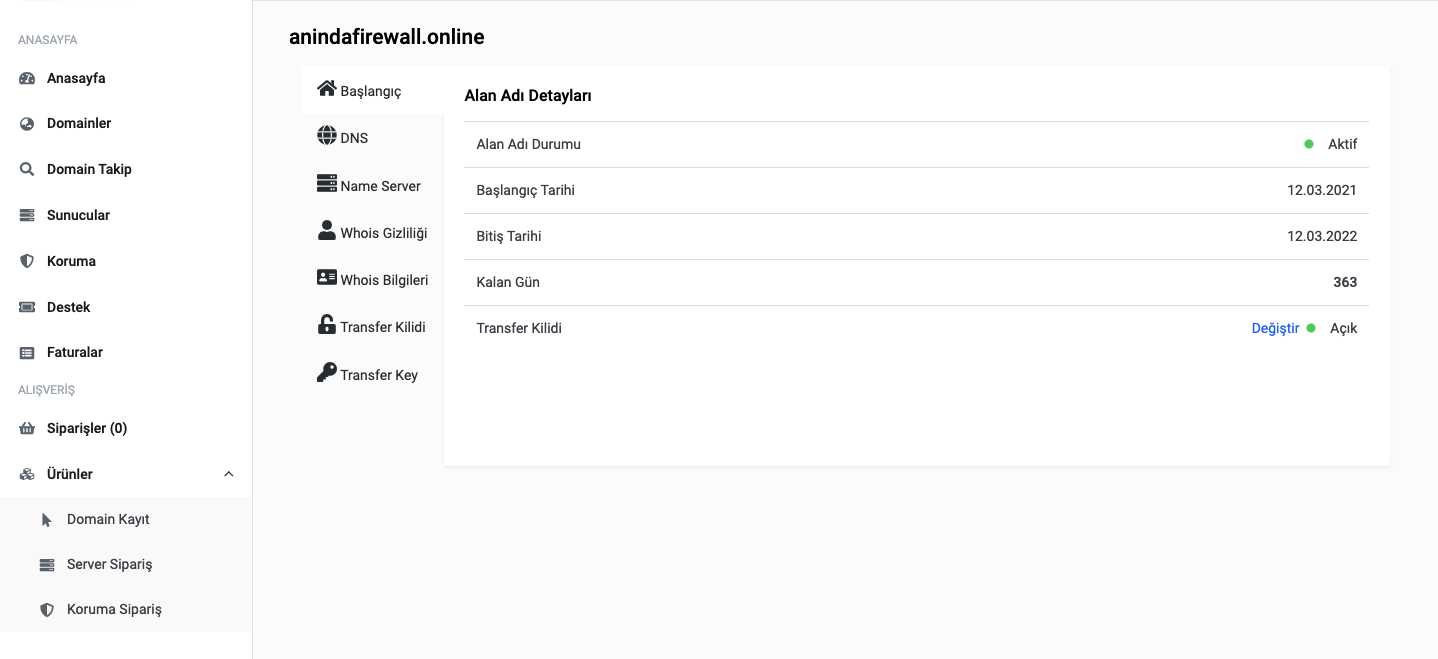
Task: Click the start date 12.03.2021
Action: coord(1322,190)
